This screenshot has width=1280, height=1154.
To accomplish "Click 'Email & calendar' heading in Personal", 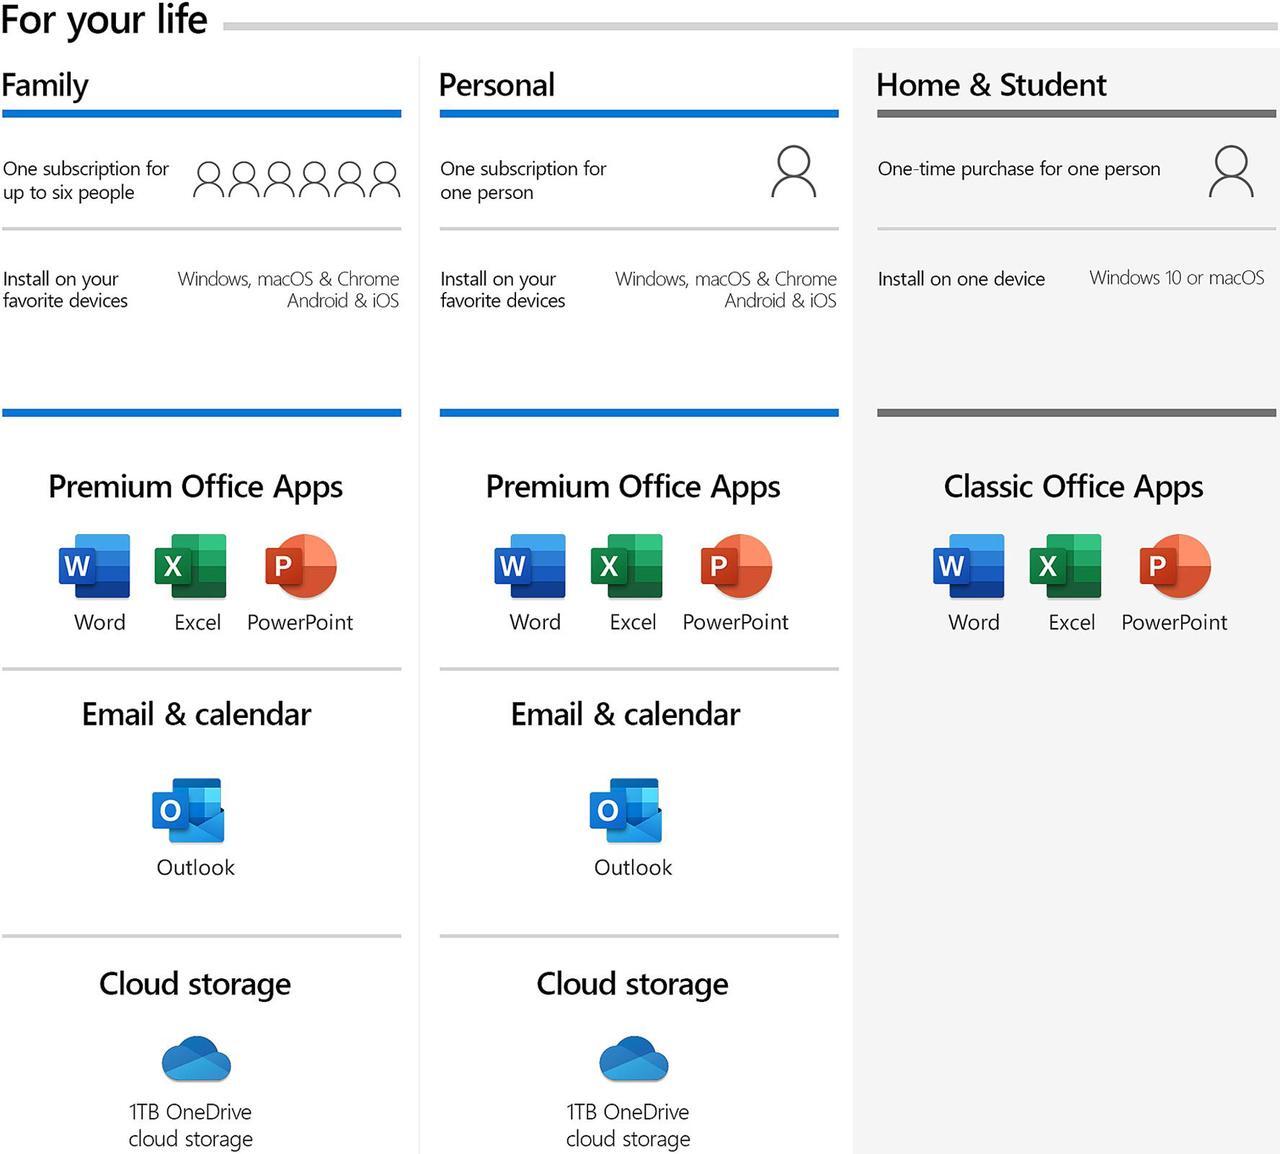I will coord(626,714).
